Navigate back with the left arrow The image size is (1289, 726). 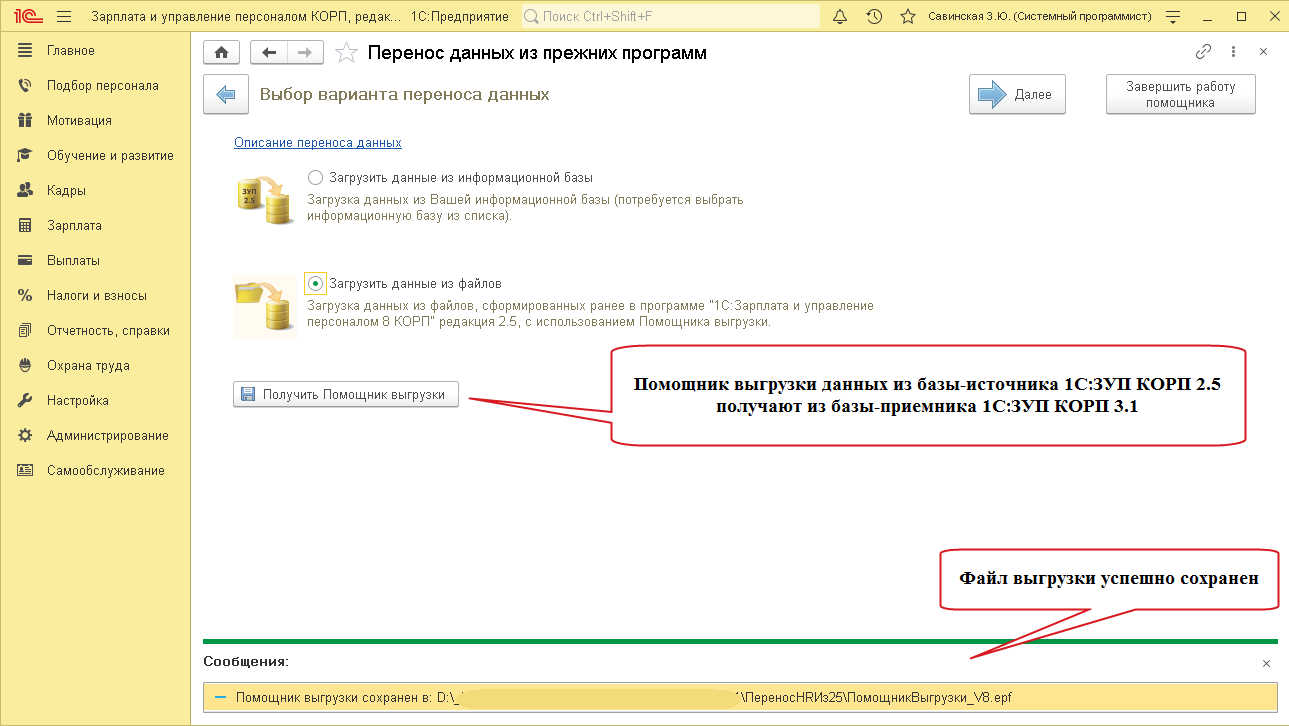pyautogui.click(x=268, y=53)
